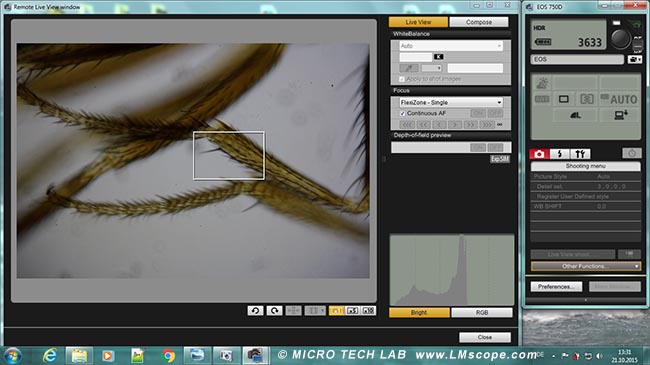Toggle the AF/MF lens switch
This screenshot has width=650, height=365.
pyautogui.click(x=637, y=44)
